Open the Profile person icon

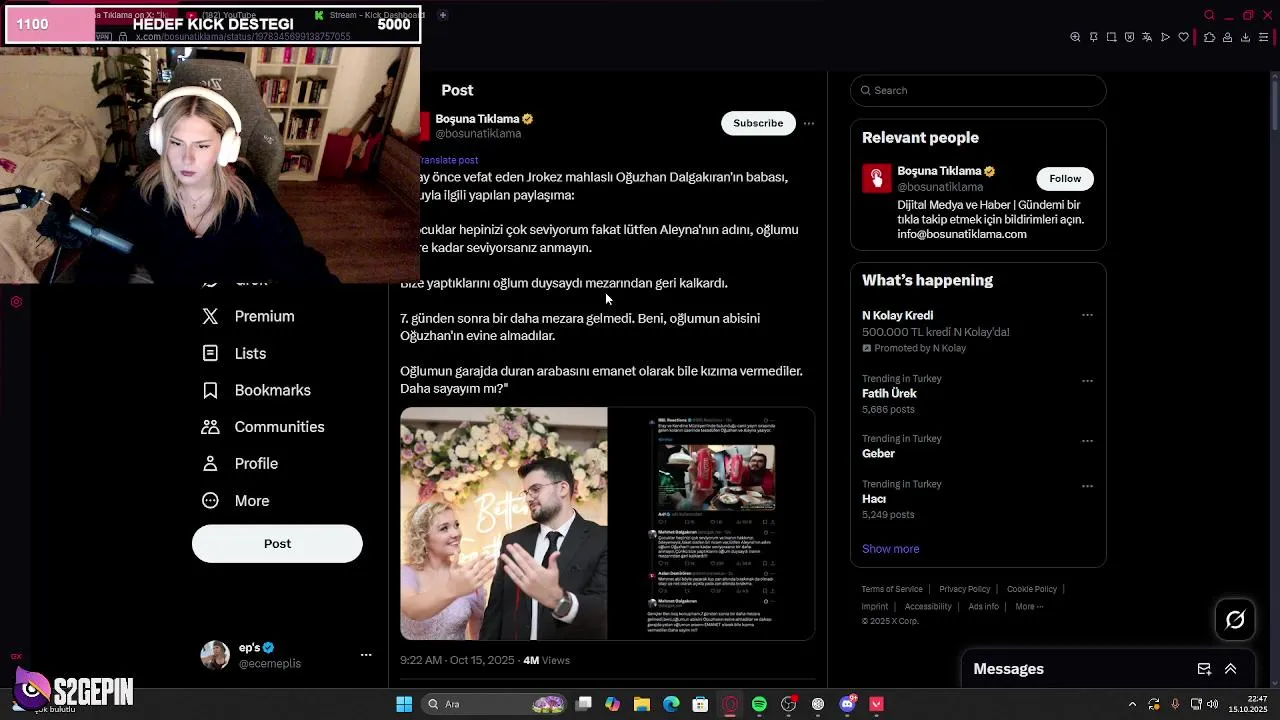click(210, 464)
